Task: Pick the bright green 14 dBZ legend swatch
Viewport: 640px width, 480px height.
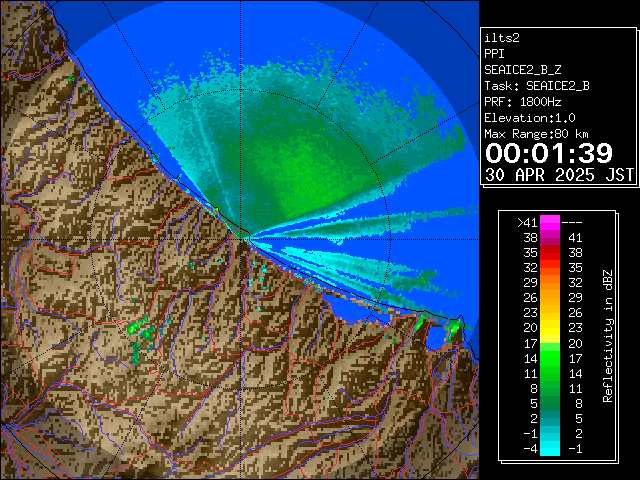Action: 550,358
